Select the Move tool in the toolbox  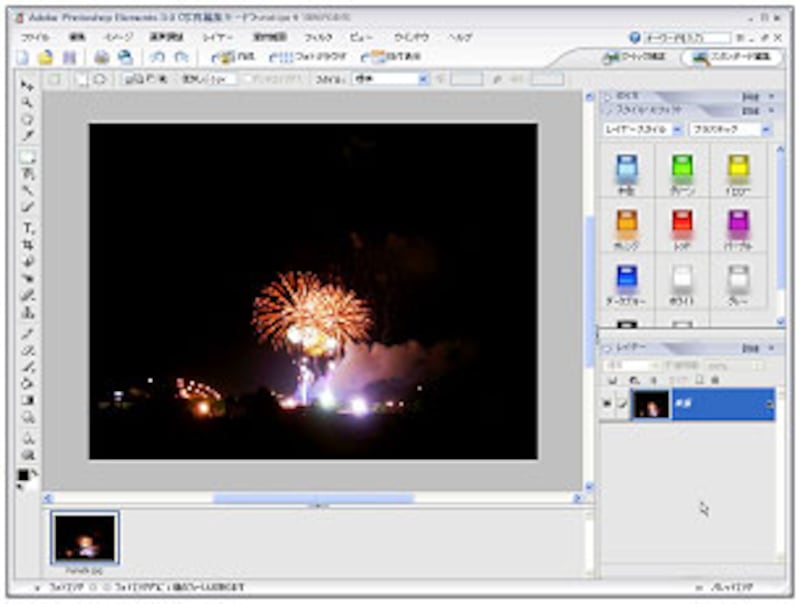click(x=27, y=87)
